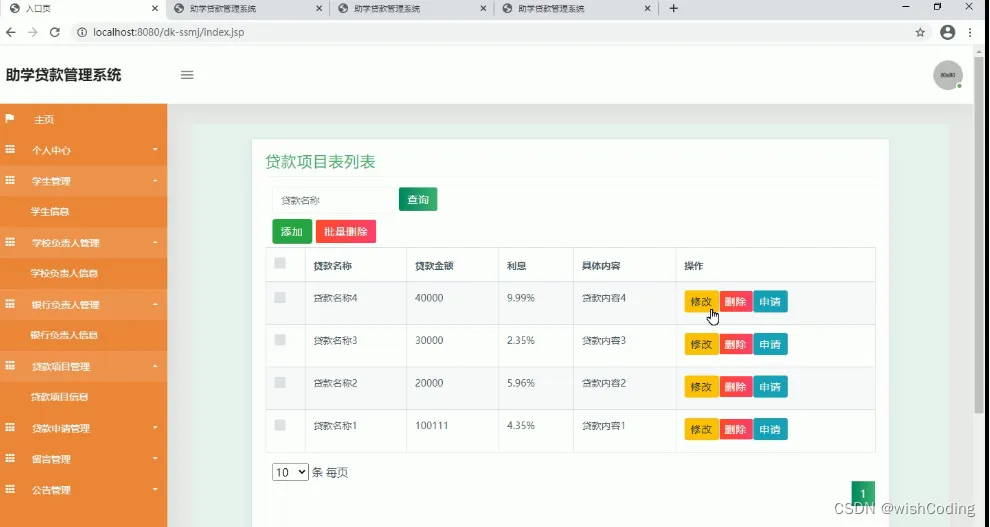Expand the 贷款申请管理 sidebar menu

tap(83, 429)
